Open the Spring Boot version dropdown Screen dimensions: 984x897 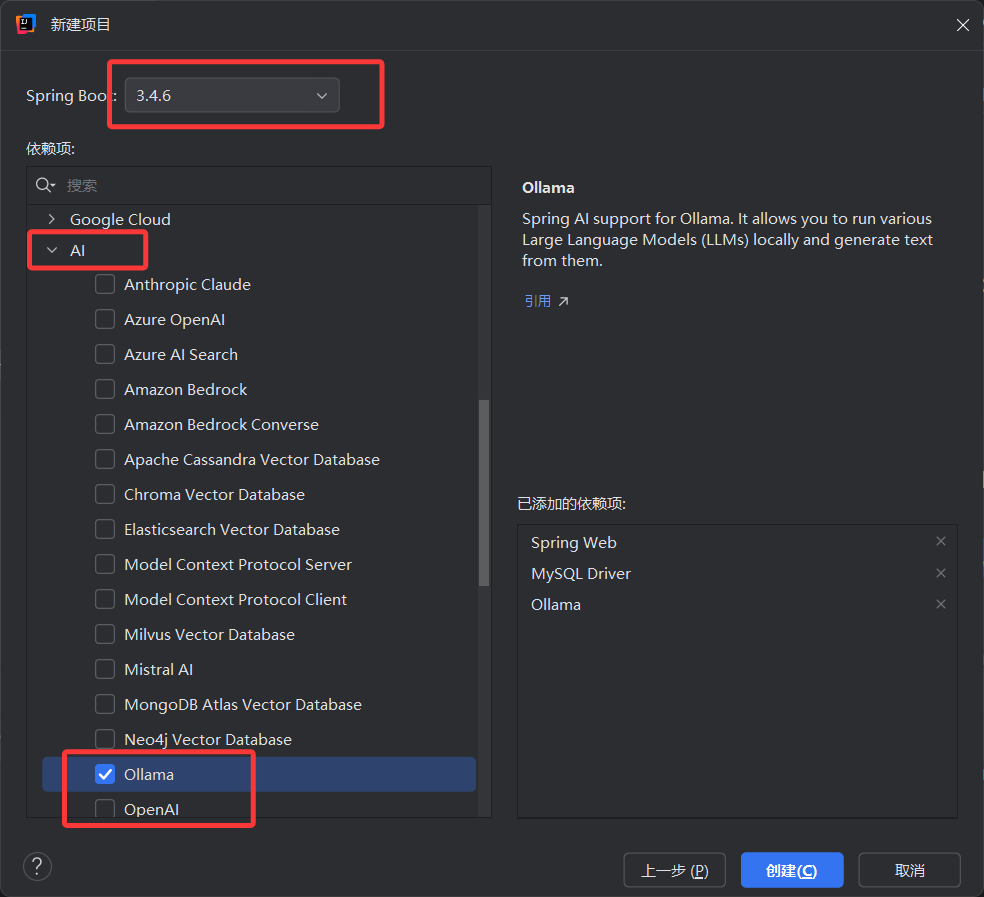[x=232, y=95]
